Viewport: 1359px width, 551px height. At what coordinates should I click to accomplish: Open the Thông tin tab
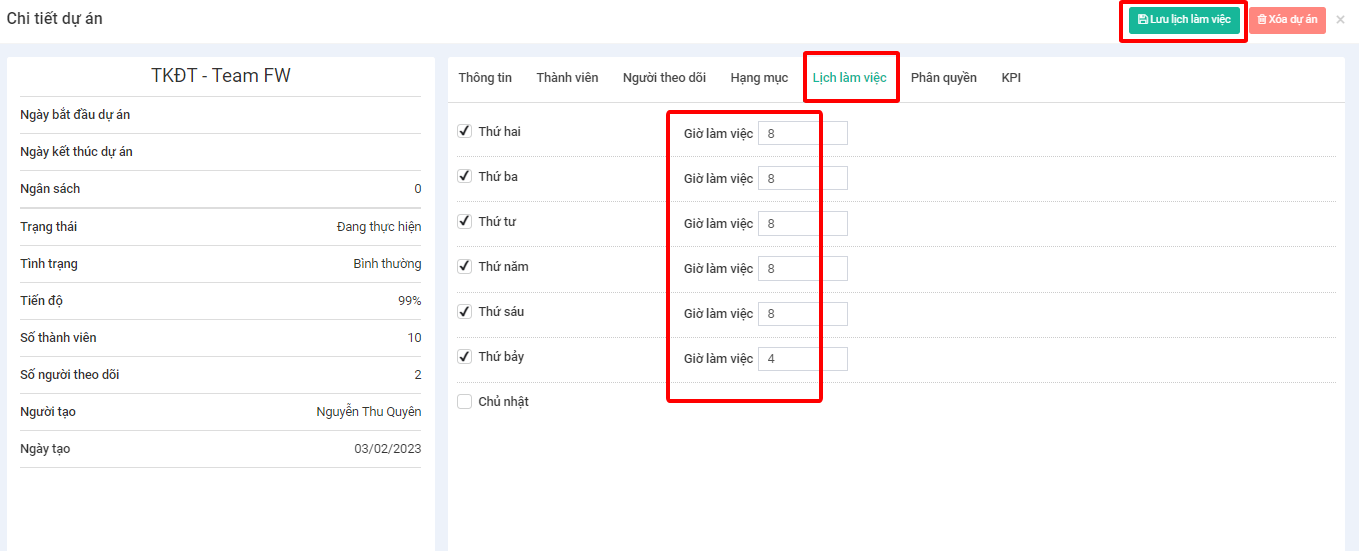tap(485, 78)
